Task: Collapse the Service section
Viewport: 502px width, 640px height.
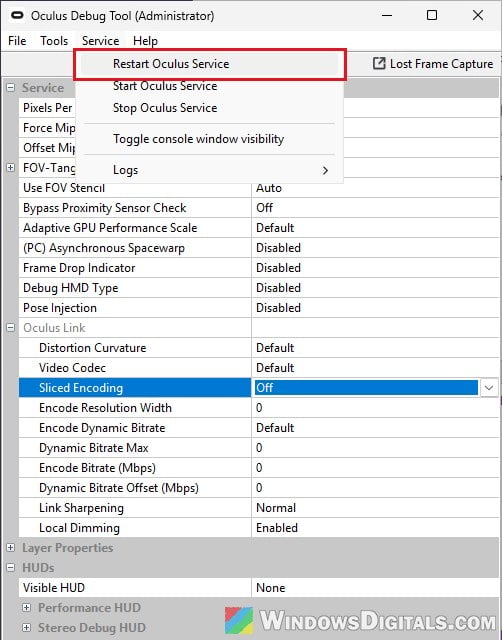Action: 11,88
